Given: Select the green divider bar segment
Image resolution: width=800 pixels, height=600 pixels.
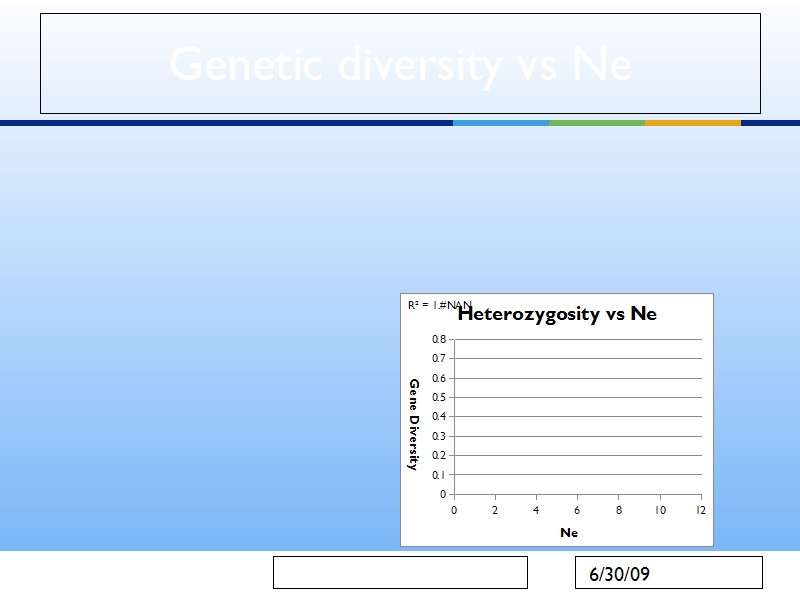Looking at the screenshot, I should (597, 123).
